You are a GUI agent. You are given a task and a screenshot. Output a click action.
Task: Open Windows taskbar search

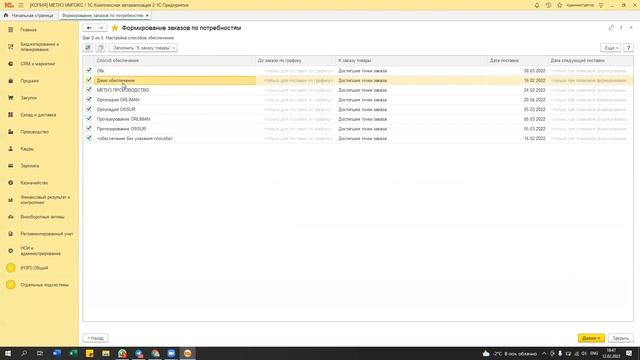(24, 353)
